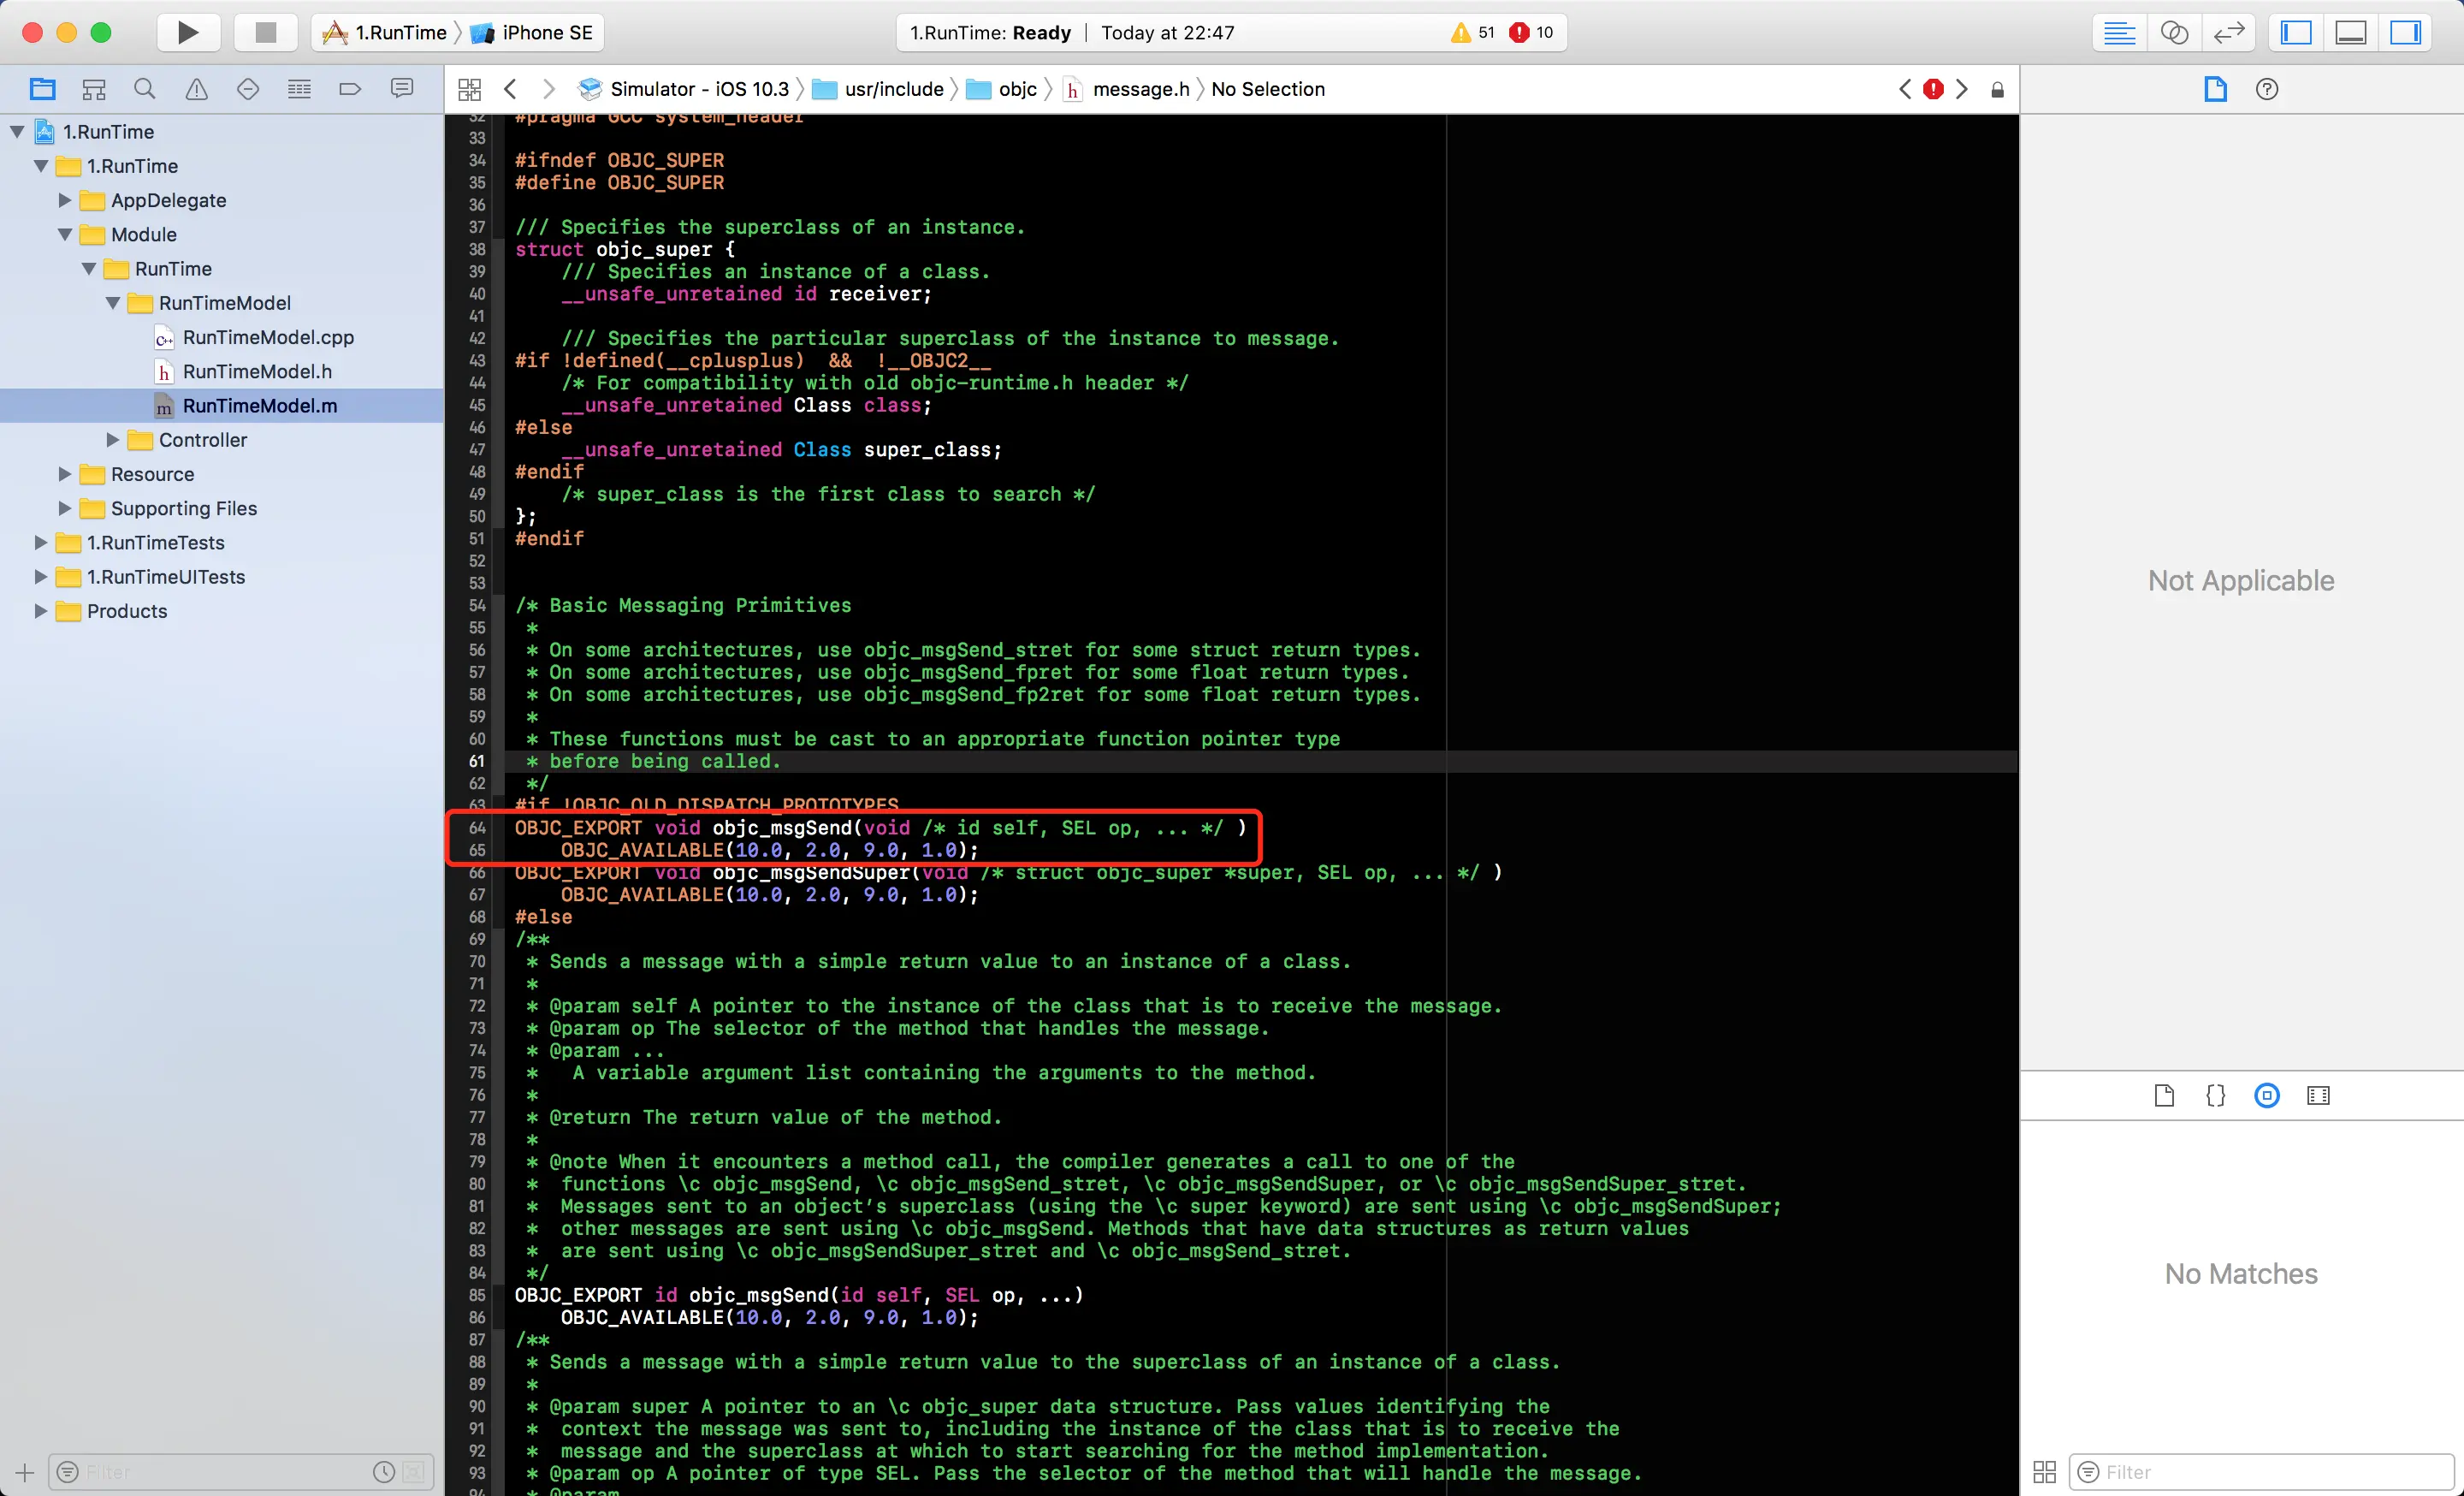
Task: Toggle the Debug area visibility
Action: [x=2350, y=33]
